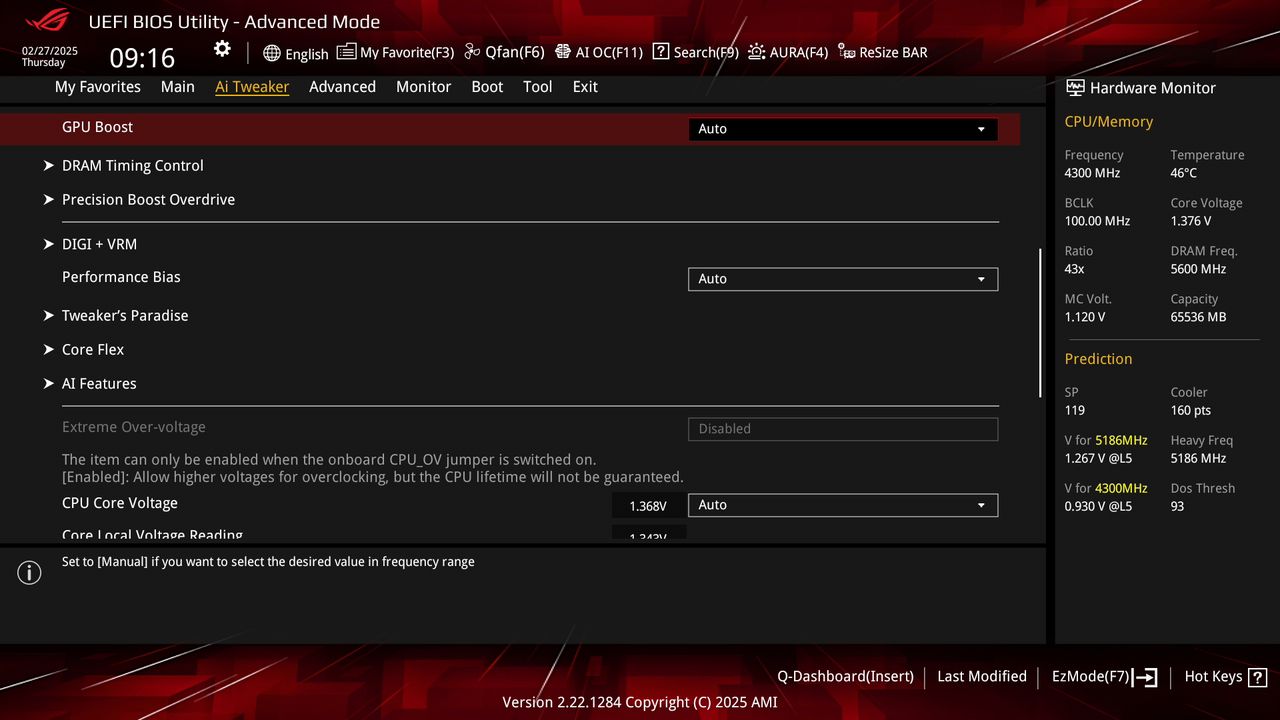This screenshot has width=1280, height=720.
Task: Open the Performance Bias dropdown
Action: (843, 279)
